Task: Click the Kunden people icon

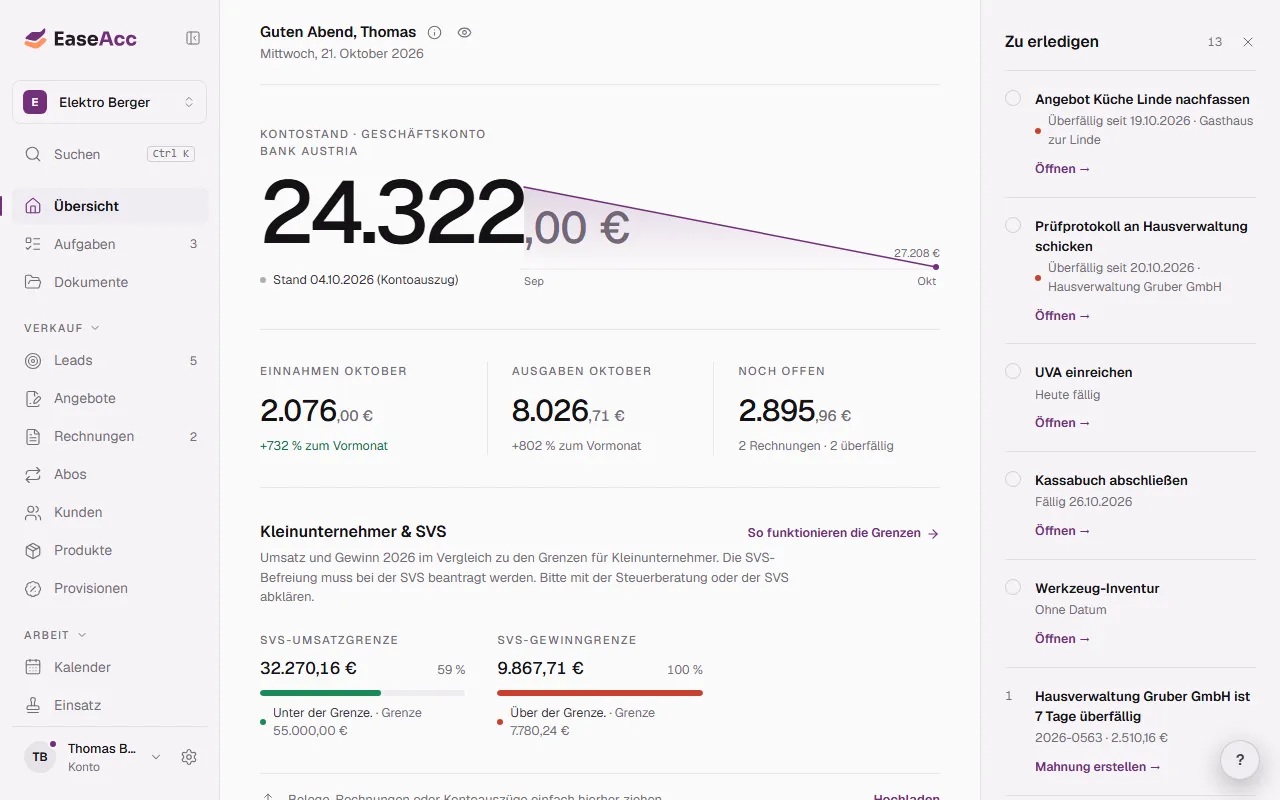Action: (33, 512)
